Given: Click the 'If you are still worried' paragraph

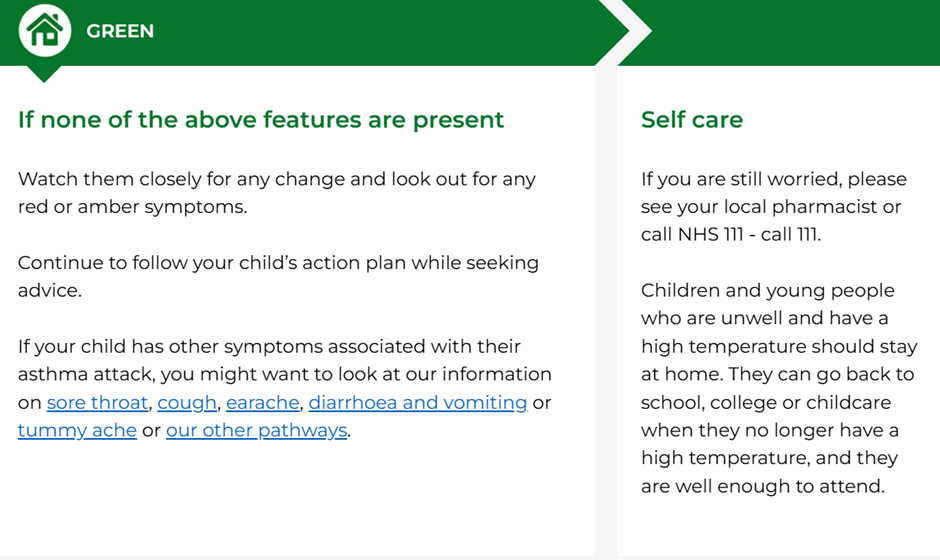Looking at the screenshot, I should [773, 180].
